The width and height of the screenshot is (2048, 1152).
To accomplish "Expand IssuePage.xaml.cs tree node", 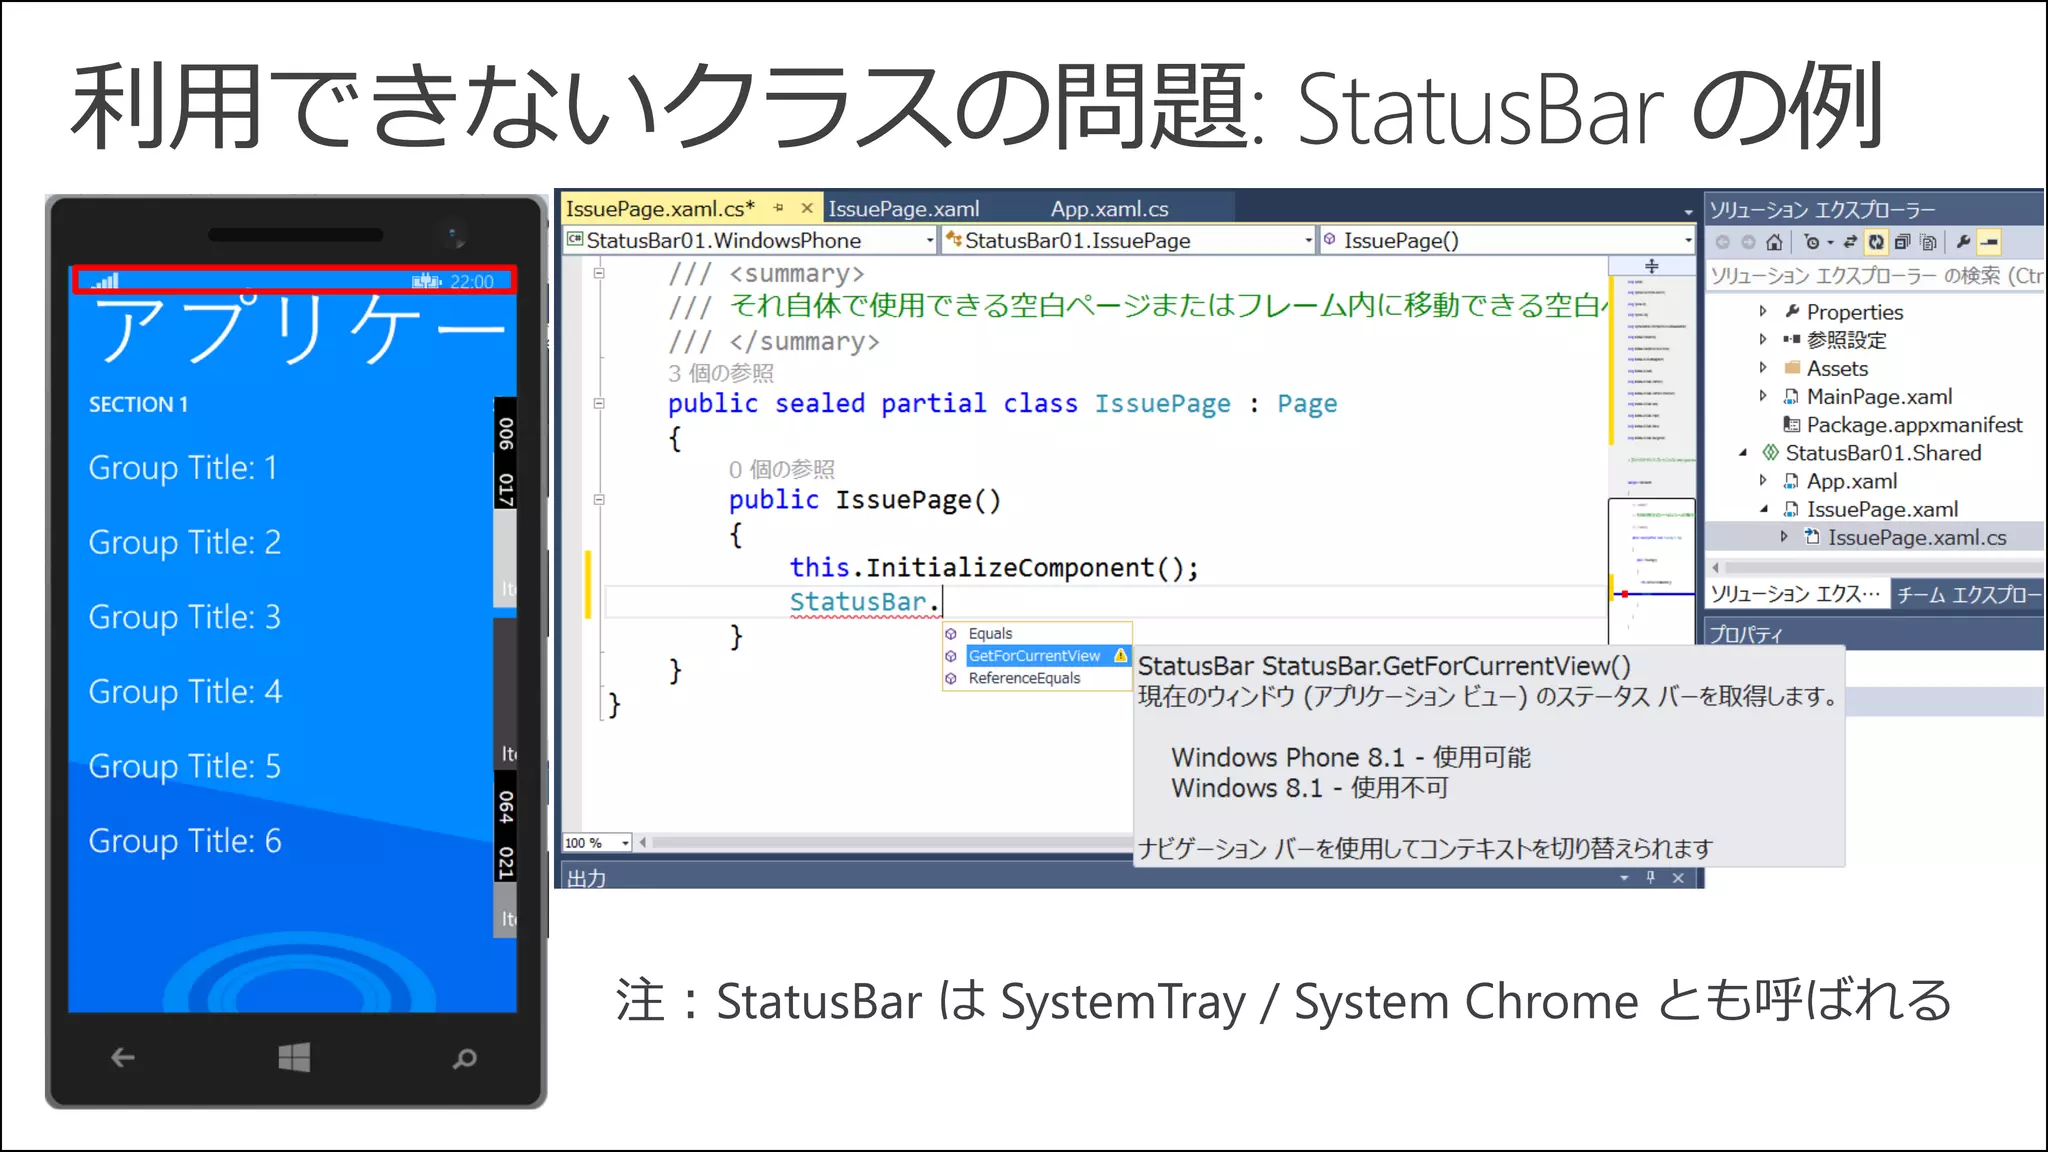I will pos(1784,537).
